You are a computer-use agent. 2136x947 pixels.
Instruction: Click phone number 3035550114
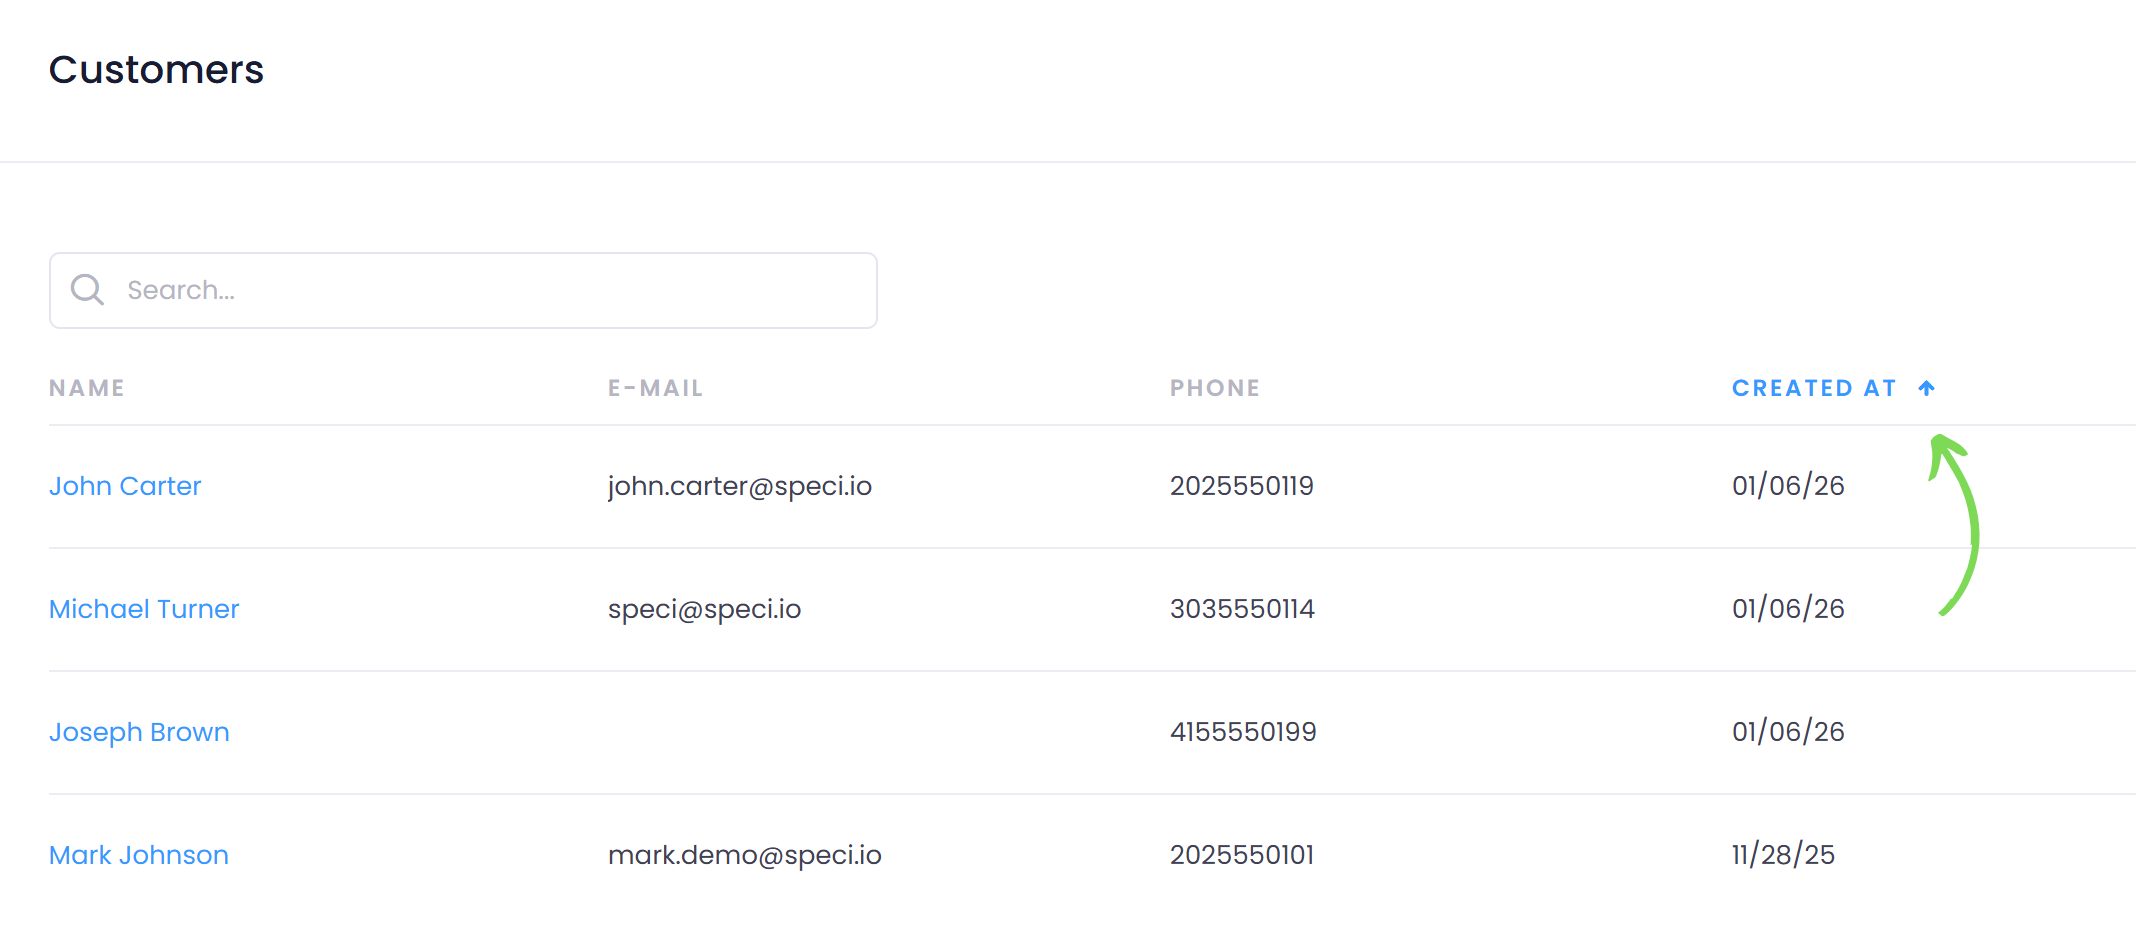click(x=1242, y=609)
